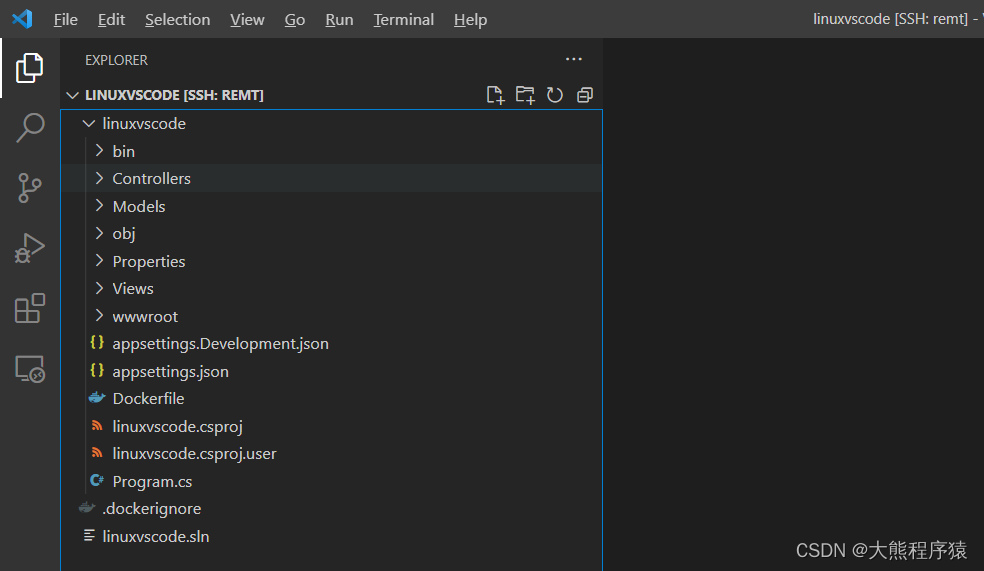Screen dimensions: 984x571
Task: Collapse the LINUXVSCODE [SSH: REMT] section
Action: (73, 95)
